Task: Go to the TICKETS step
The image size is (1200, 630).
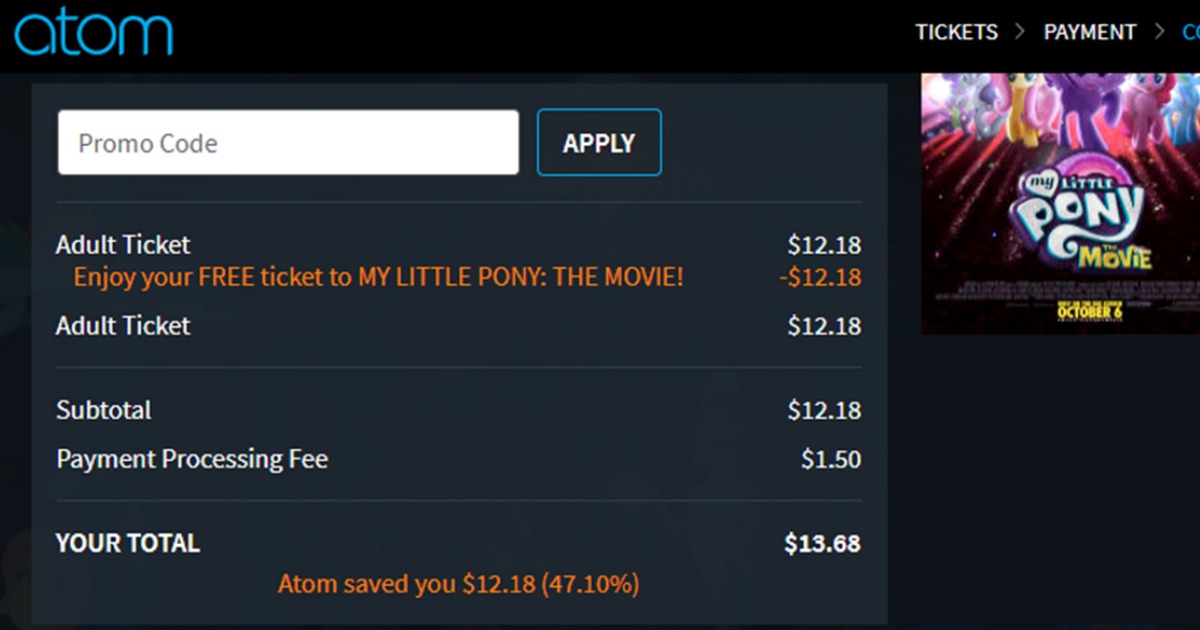Action: click(956, 32)
